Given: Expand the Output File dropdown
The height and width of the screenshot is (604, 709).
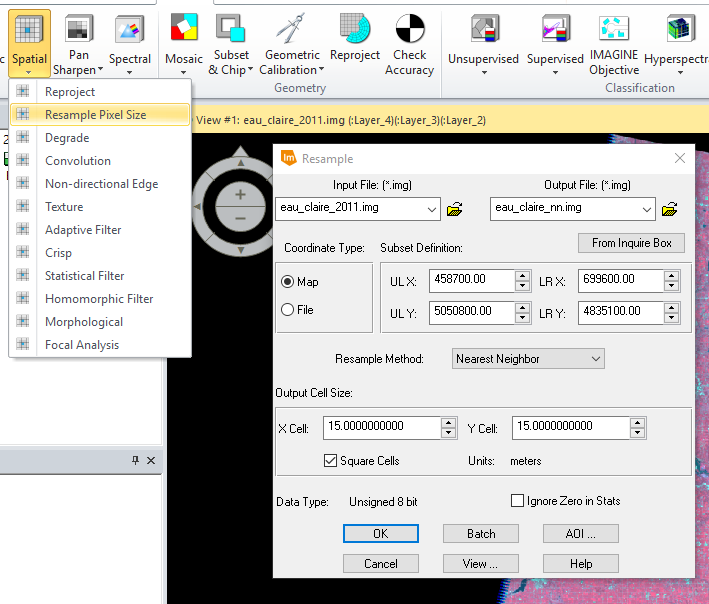Looking at the screenshot, I should point(647,209).
